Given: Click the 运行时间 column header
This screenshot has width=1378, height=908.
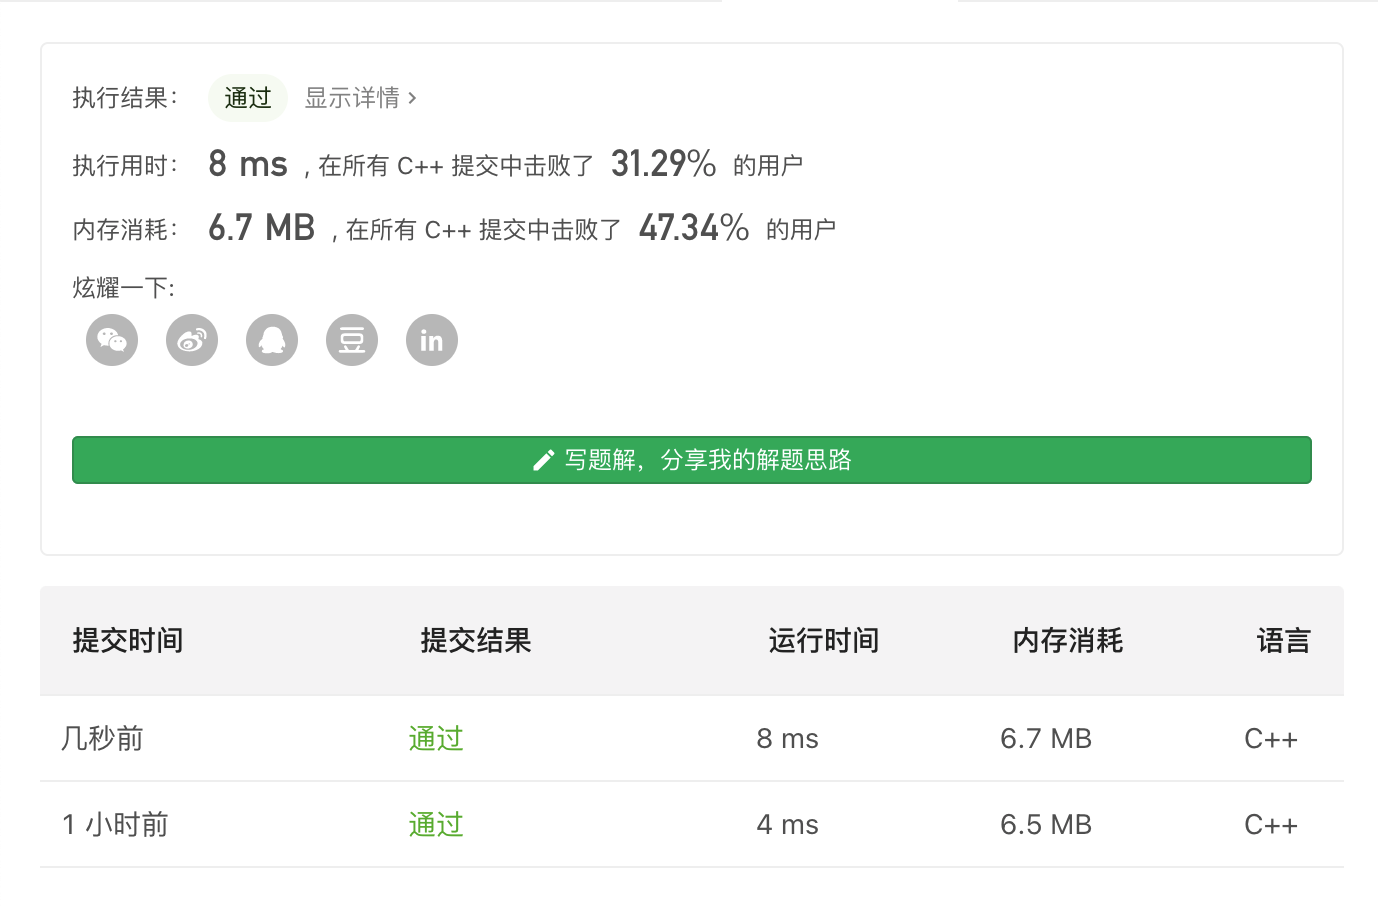Looking at the screenshot, I should tap(824, 641).
